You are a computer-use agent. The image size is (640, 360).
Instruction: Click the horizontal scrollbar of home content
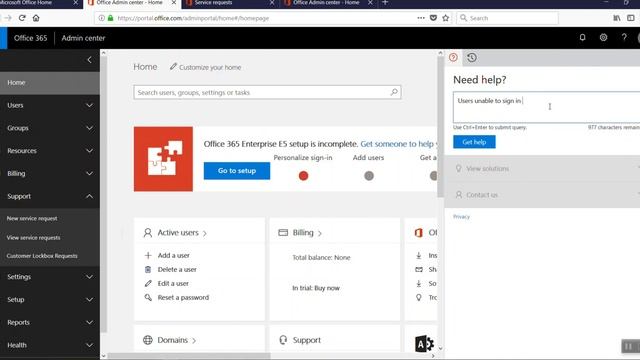189,356
